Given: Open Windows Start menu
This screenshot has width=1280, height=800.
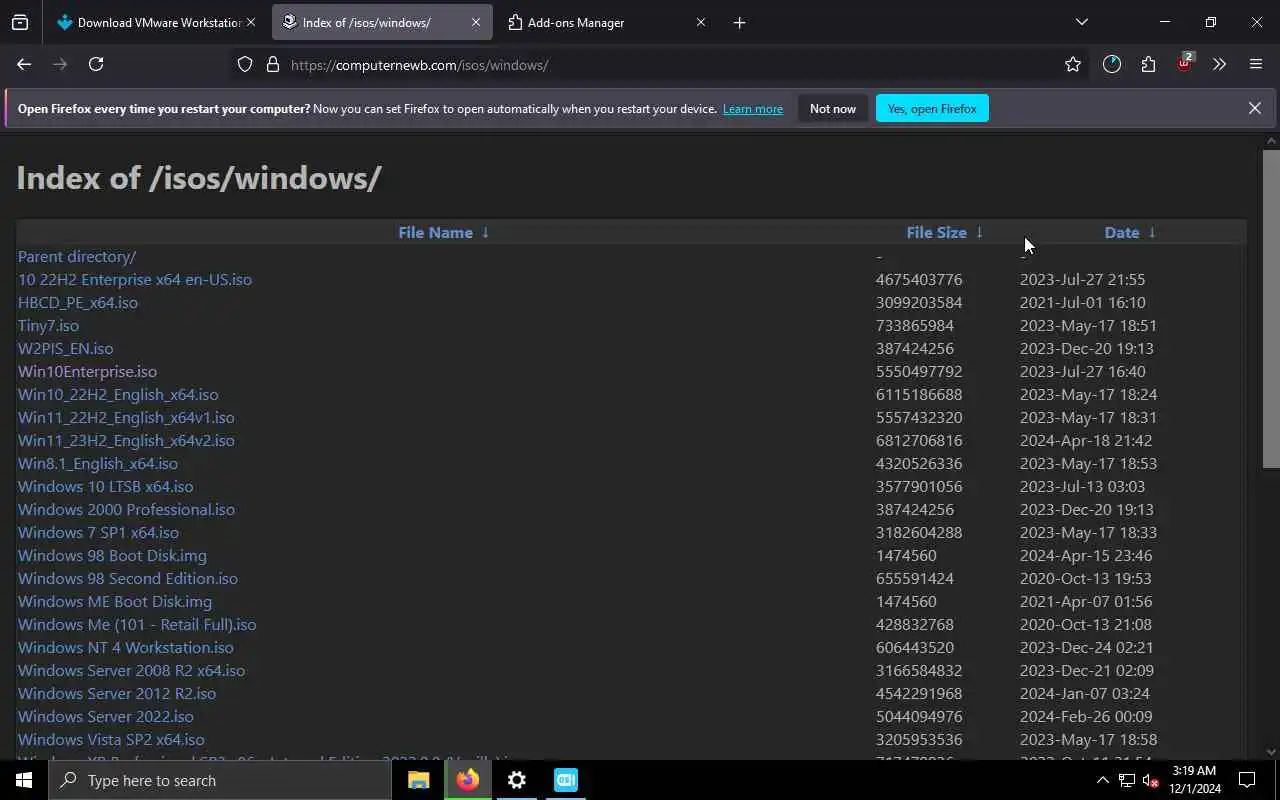Looking at the screenshot, I should tap(24, 780).
